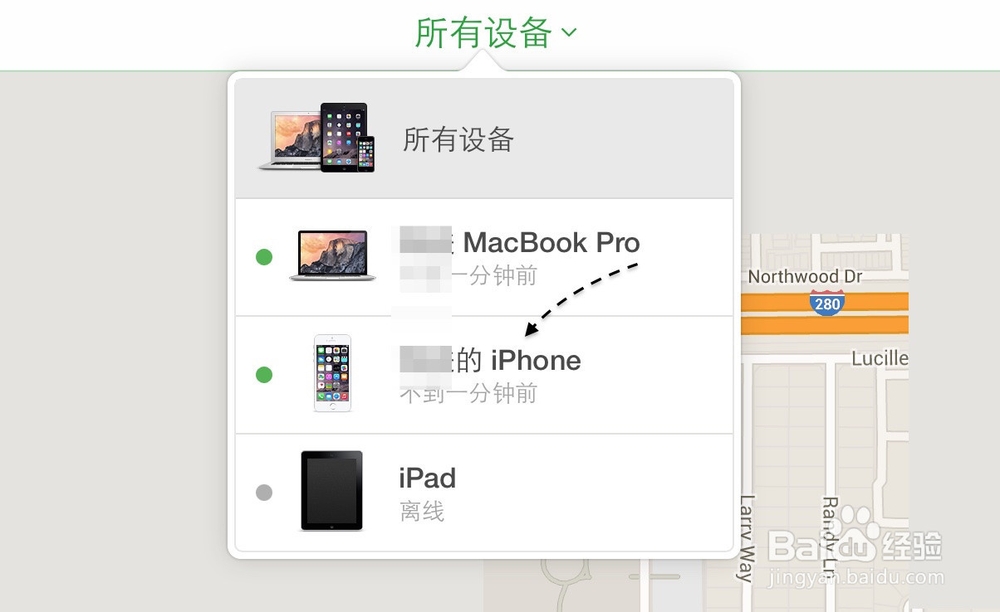
Task: Click the Larry Way street label
Action: coord(747,539)
